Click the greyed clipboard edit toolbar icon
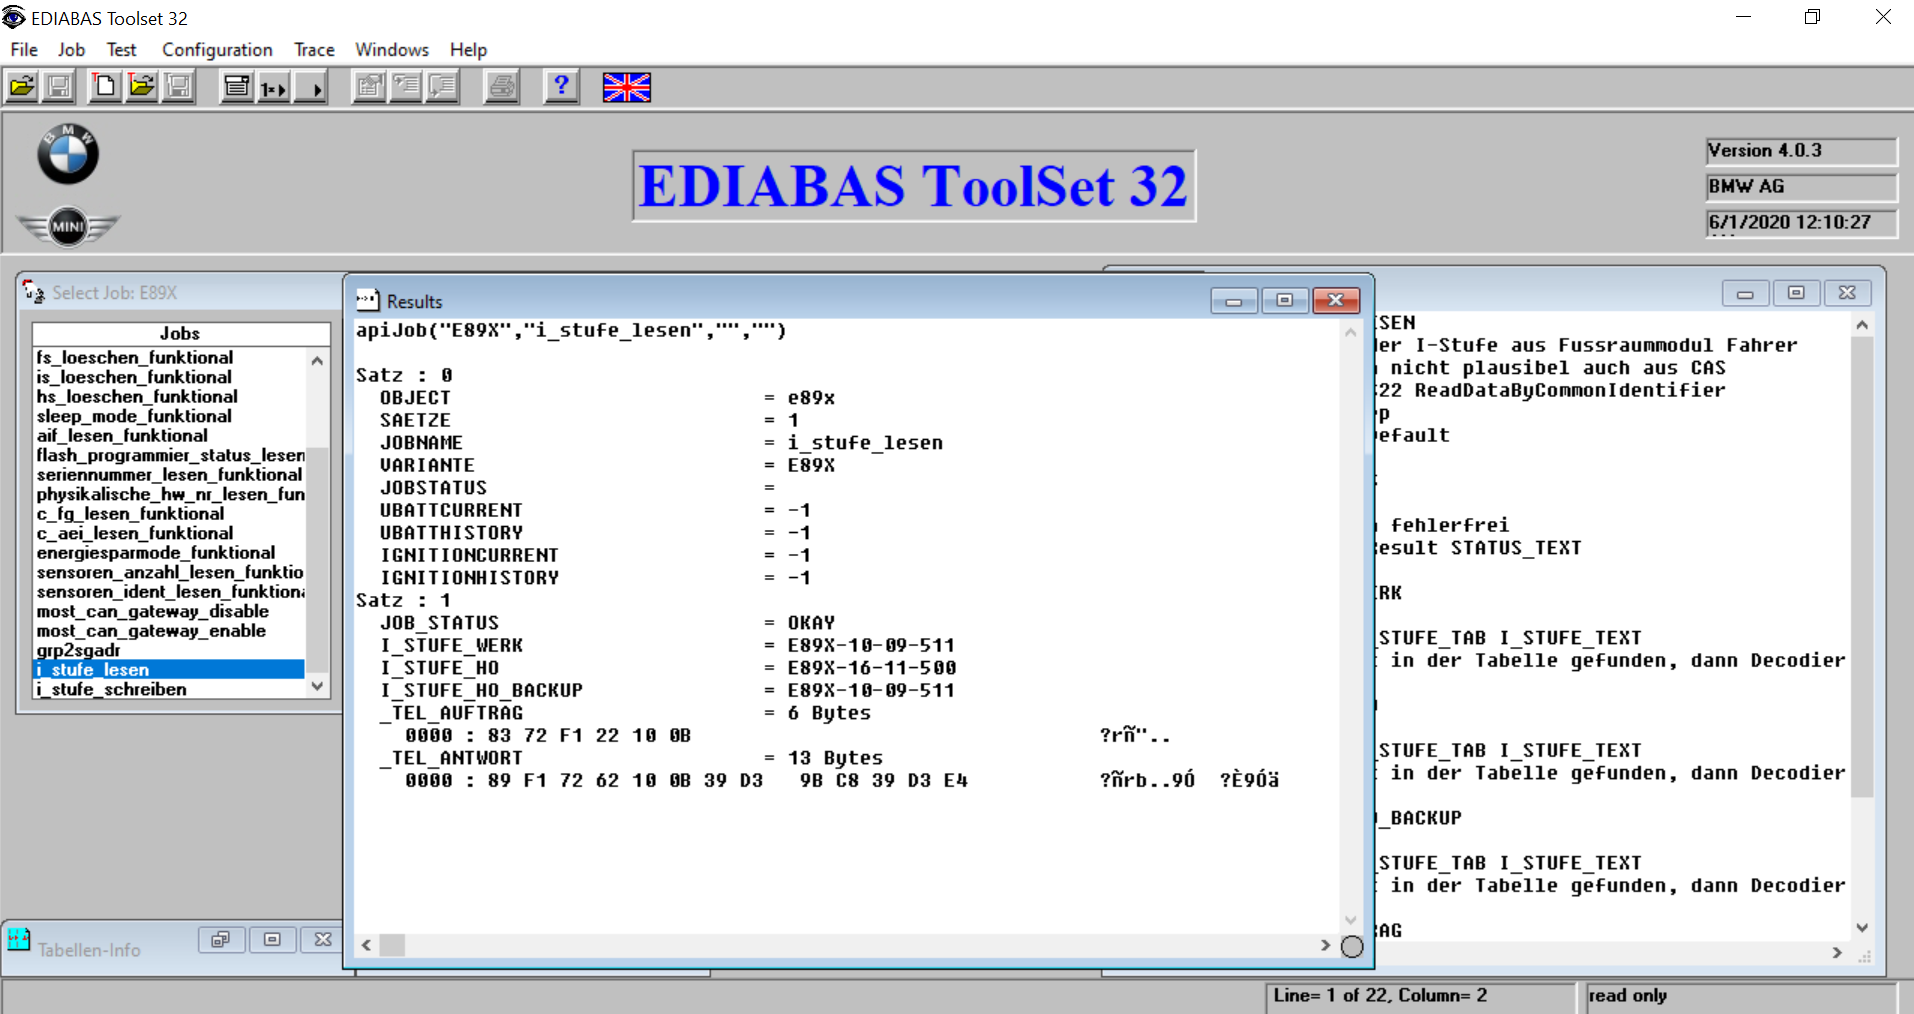 (x=369, y=87)
